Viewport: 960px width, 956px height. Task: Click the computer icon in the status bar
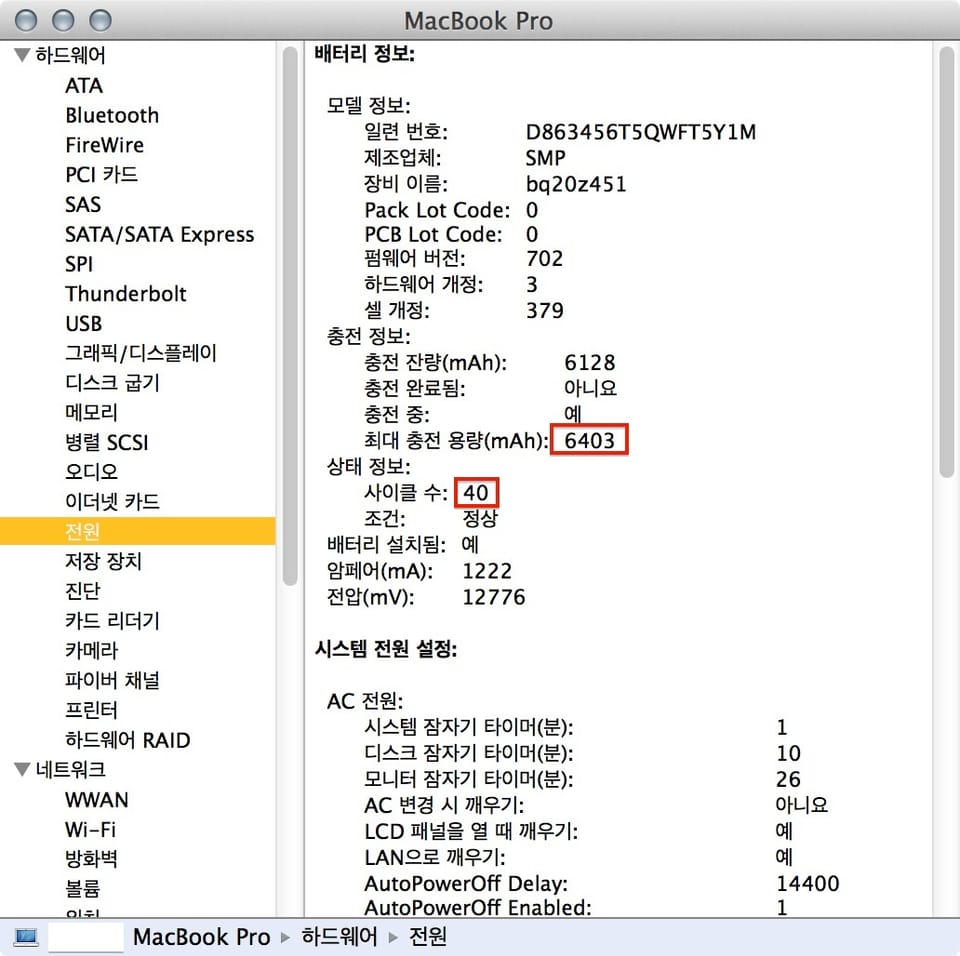tap(26, 937)
